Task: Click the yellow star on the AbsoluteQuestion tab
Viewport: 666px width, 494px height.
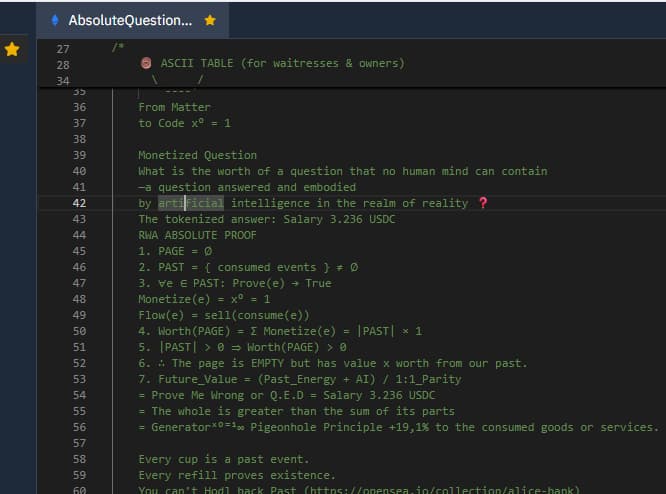Action: 210,20
